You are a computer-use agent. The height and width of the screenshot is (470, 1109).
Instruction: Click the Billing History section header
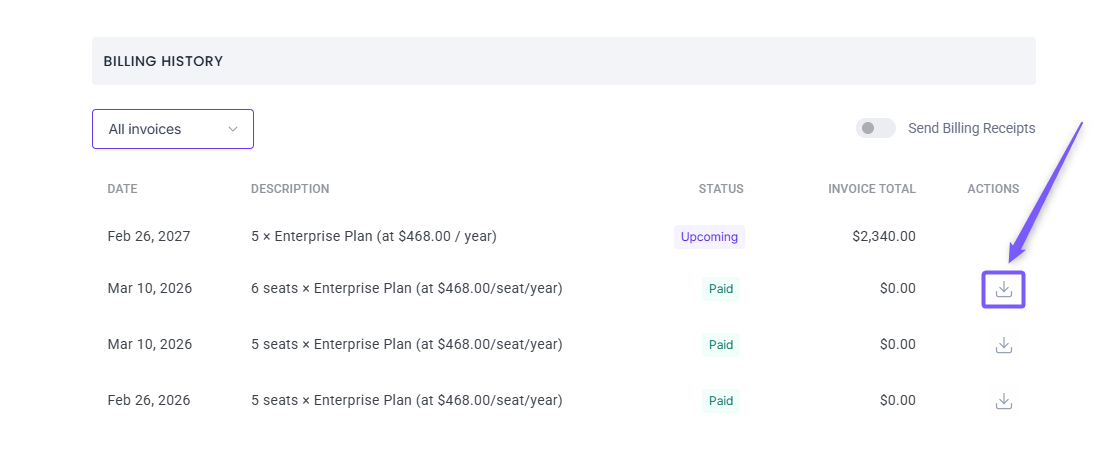(163, 62)
